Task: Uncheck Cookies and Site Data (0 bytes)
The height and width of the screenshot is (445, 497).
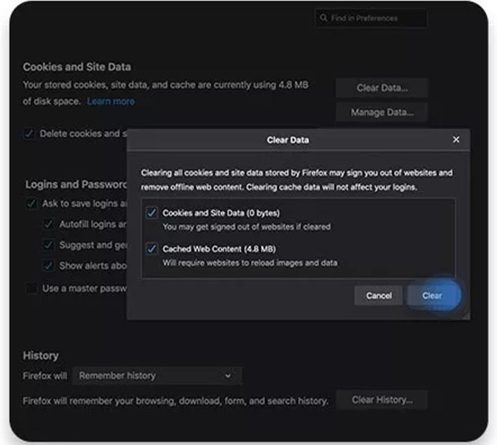Action: [x=152, y=213]
